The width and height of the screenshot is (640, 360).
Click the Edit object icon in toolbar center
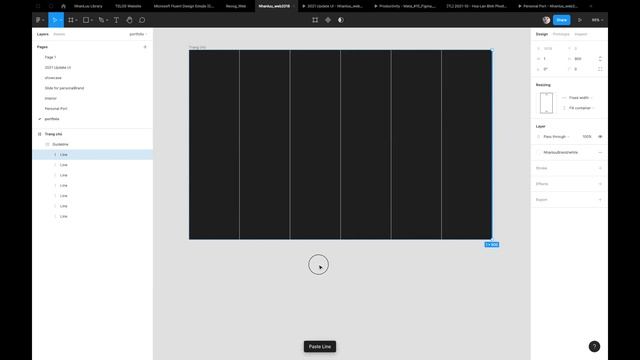(x=315, y=20)
